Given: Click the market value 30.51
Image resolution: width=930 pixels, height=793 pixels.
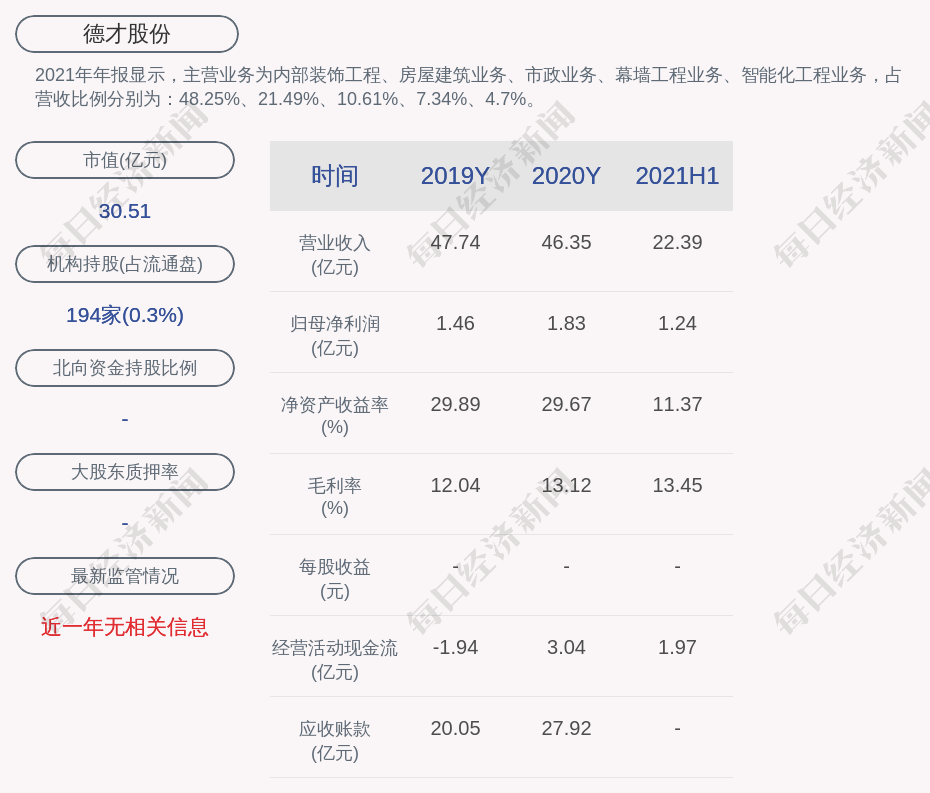Looking at the screenshot, I should 125,211.
